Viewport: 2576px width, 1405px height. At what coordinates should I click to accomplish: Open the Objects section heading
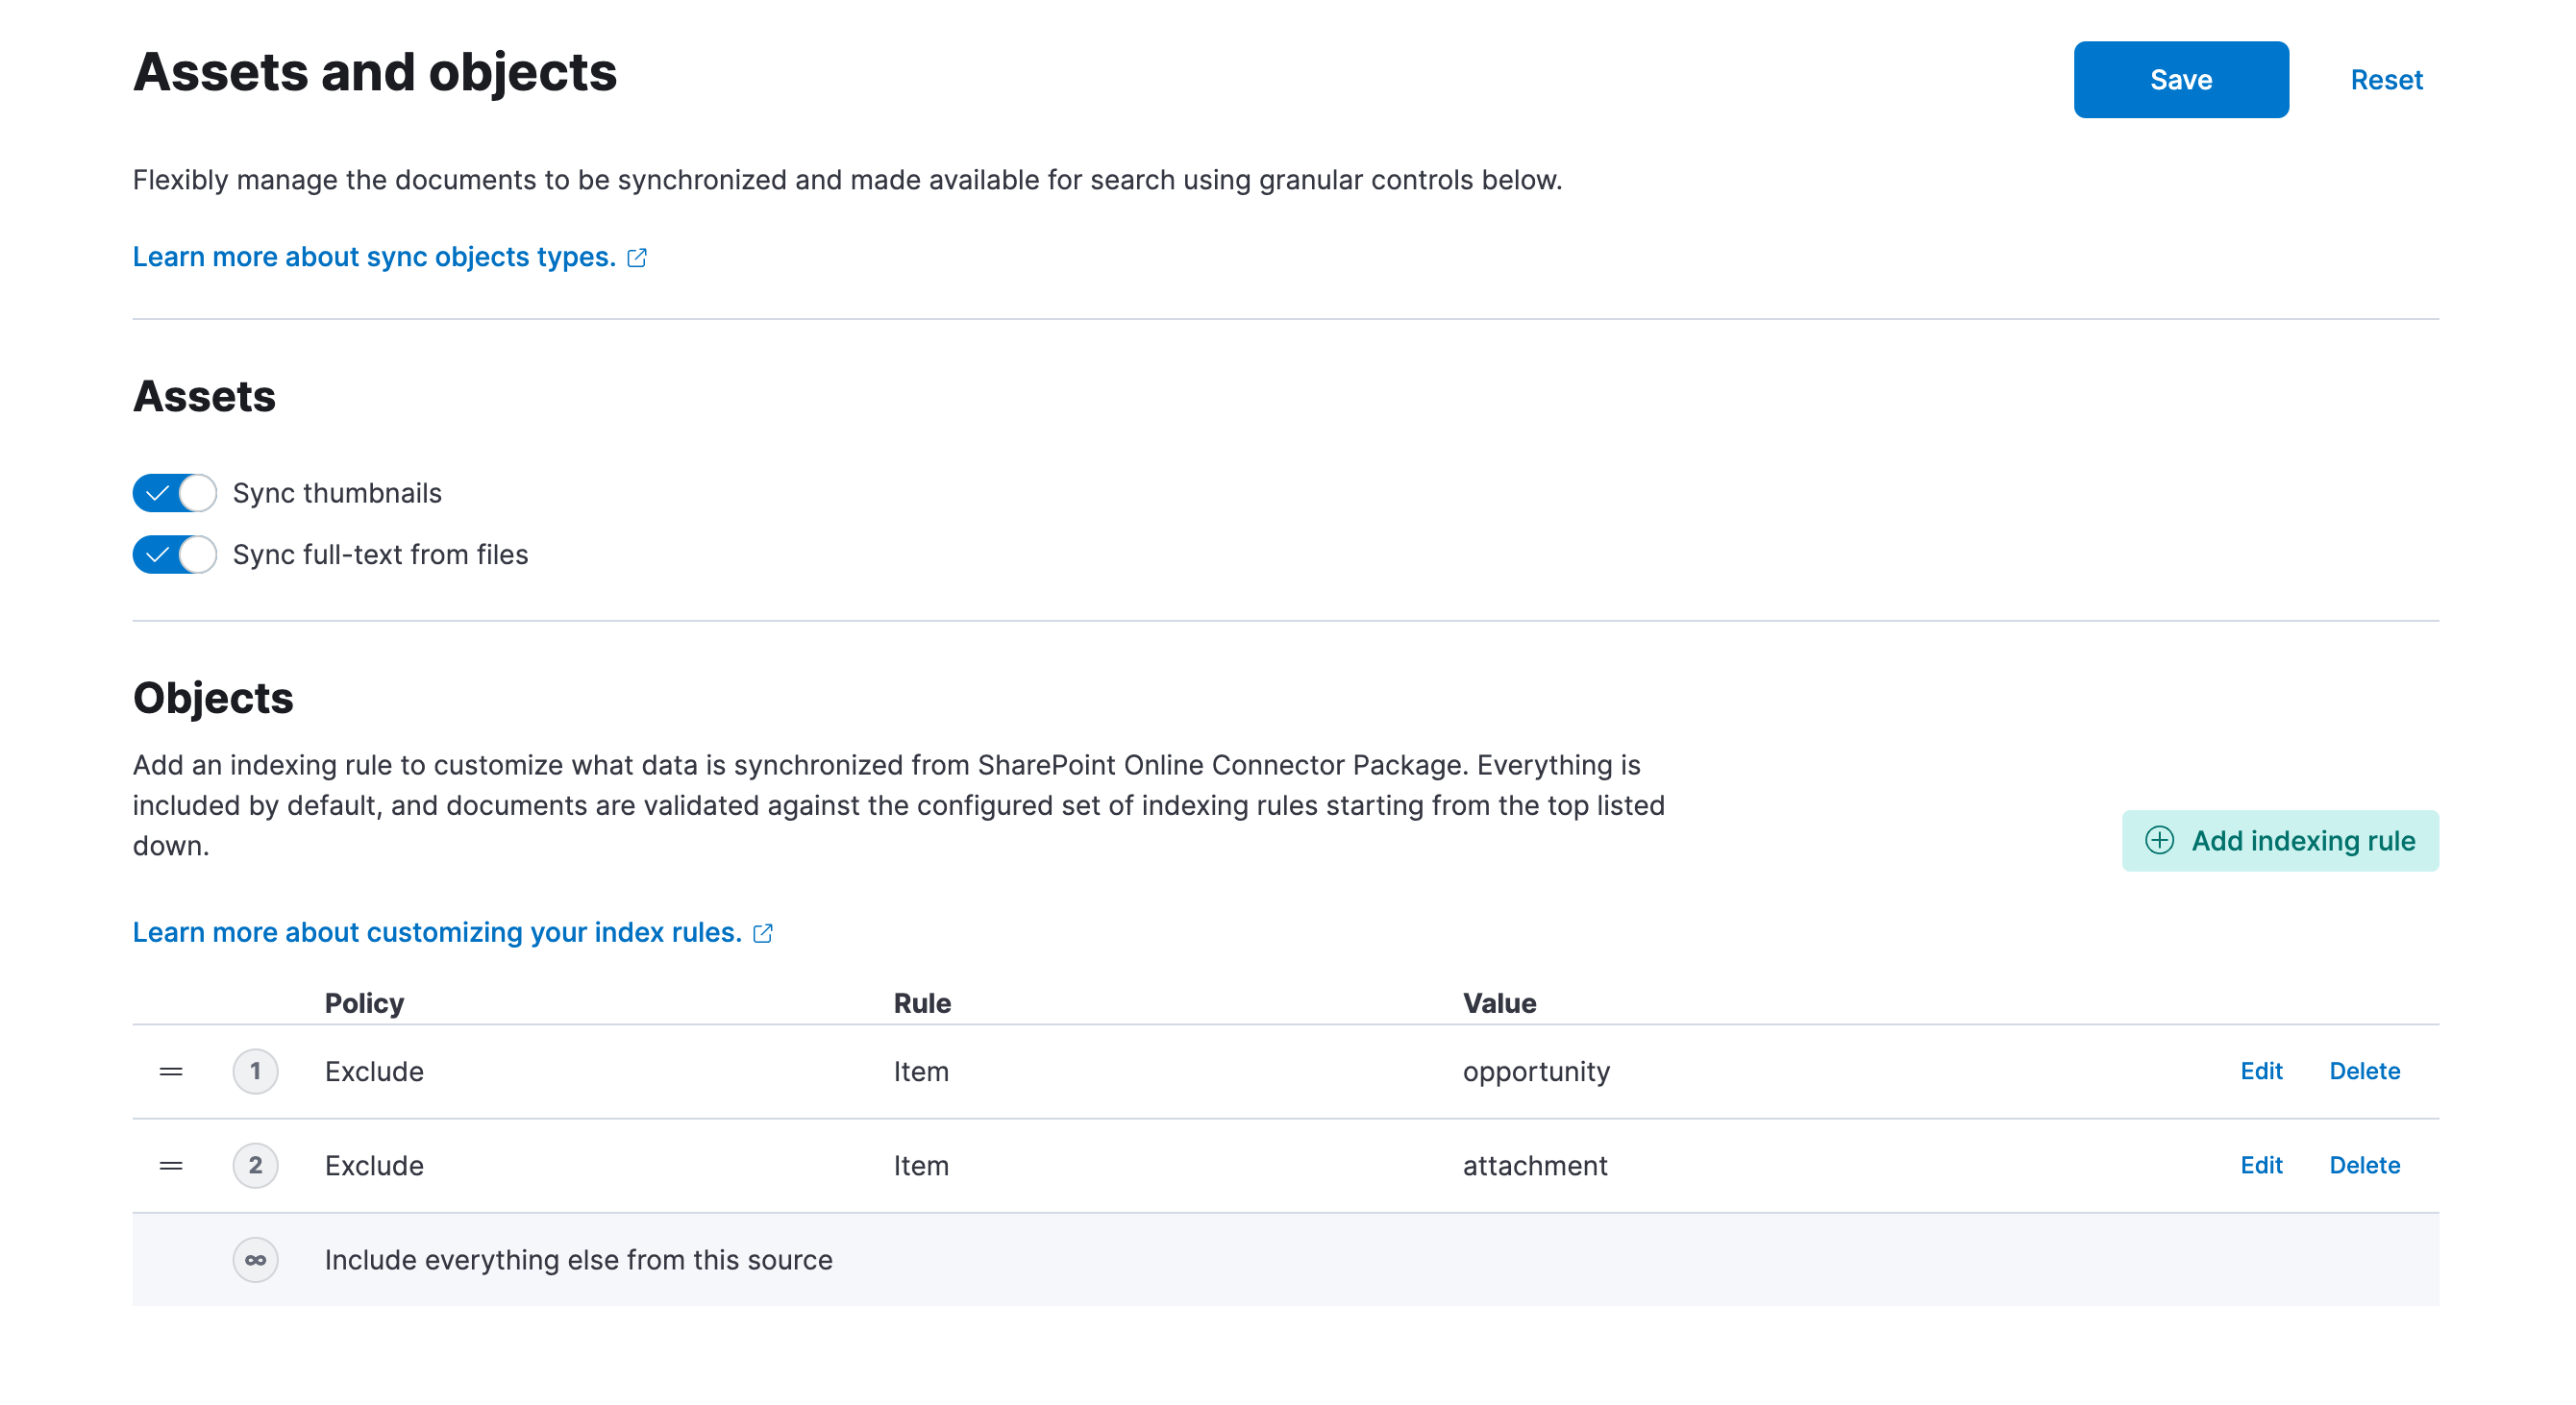point(212,698)
